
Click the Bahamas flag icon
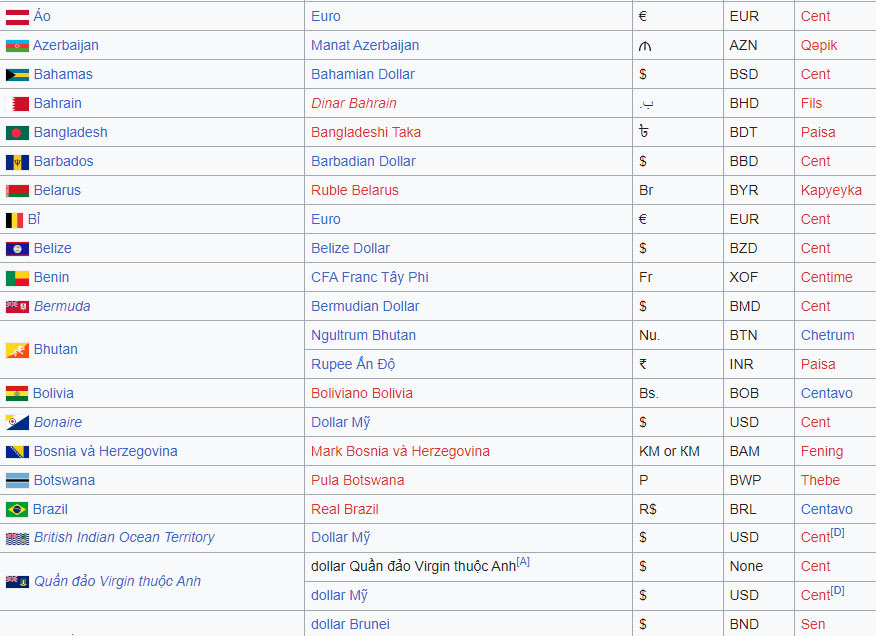pyautogui.click(x=17, y=75)
